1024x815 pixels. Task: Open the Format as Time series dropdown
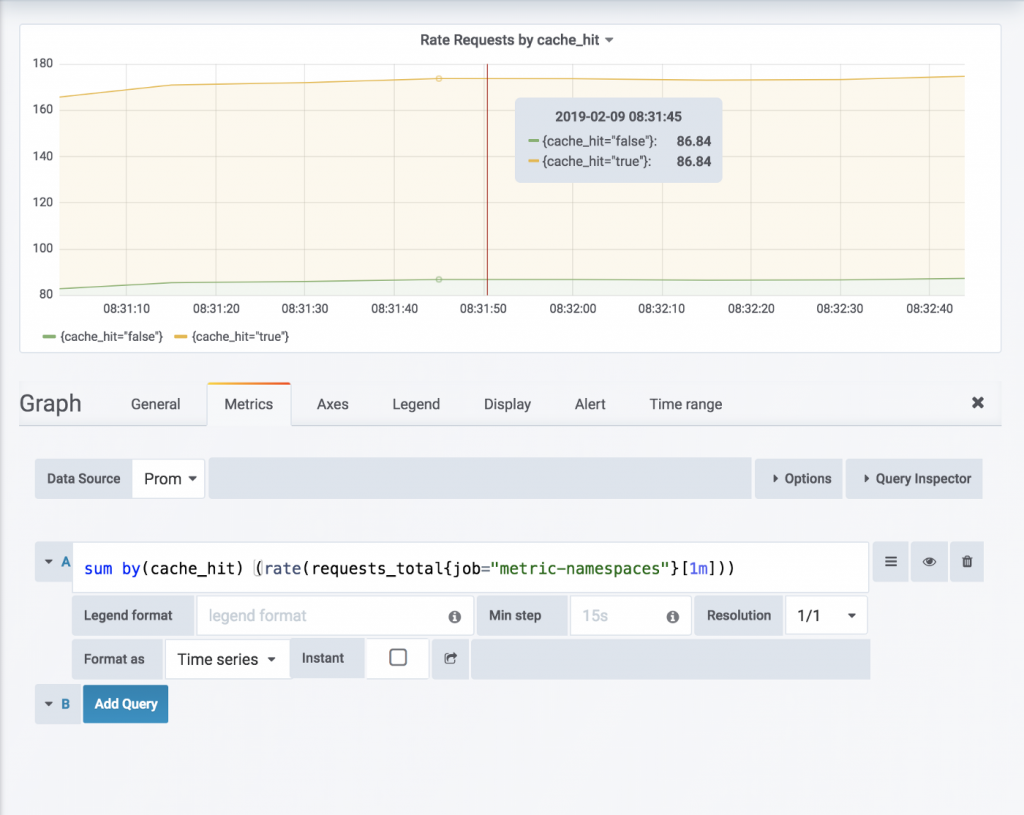click(x=226, y=659)
